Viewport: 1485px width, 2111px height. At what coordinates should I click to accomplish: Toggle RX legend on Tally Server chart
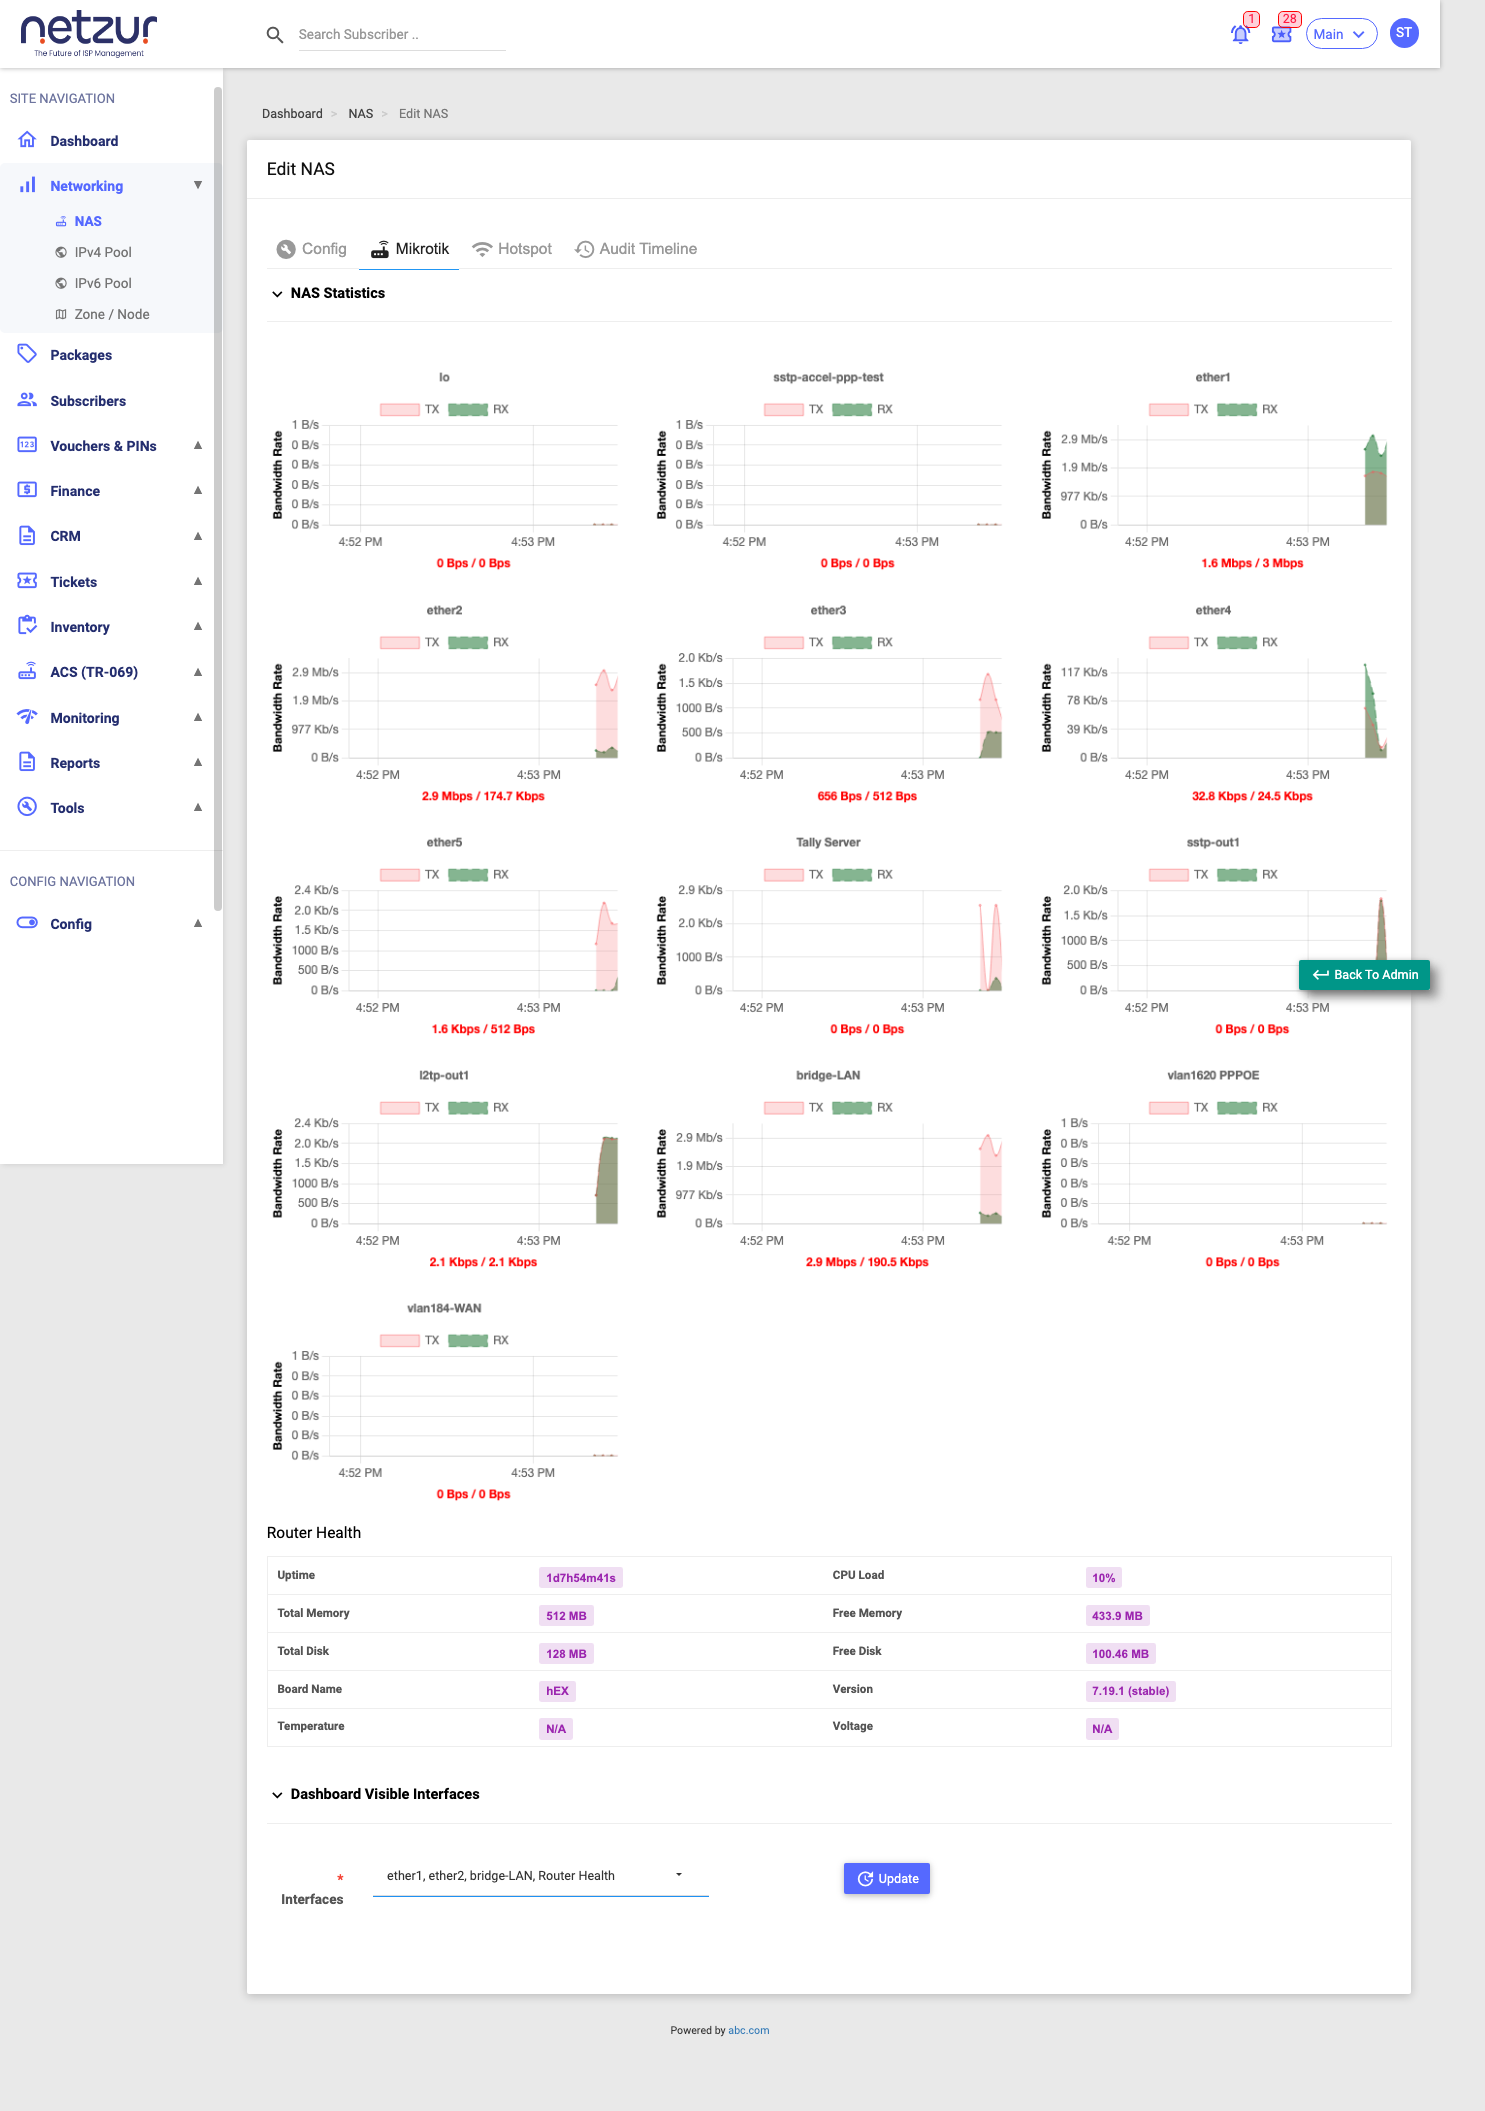coord(862,874)
